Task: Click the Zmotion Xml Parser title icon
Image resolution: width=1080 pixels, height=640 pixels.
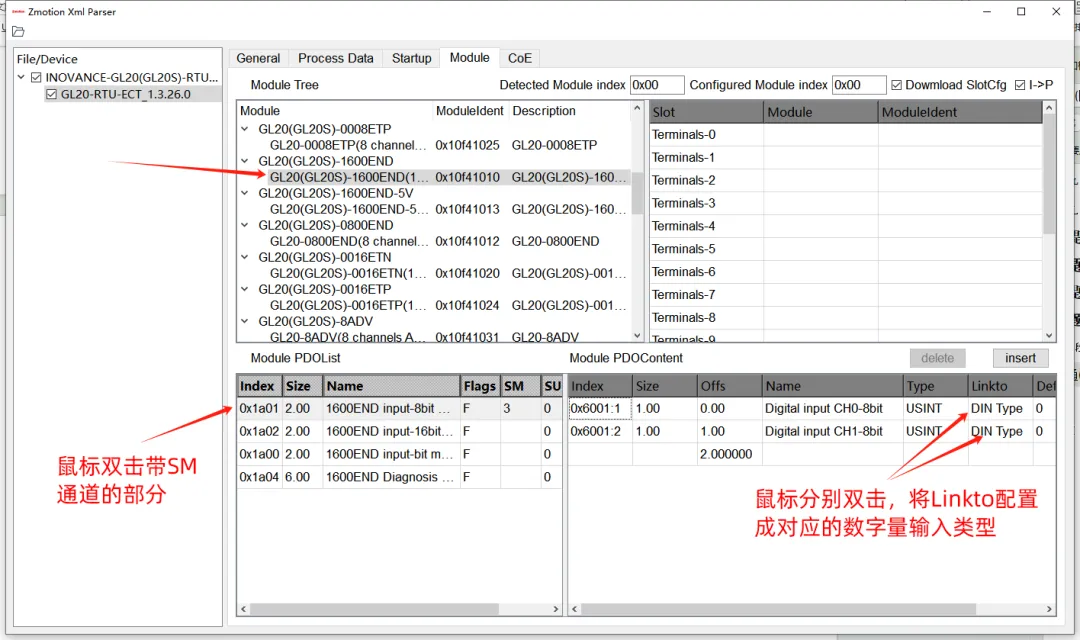Action: 18,12
